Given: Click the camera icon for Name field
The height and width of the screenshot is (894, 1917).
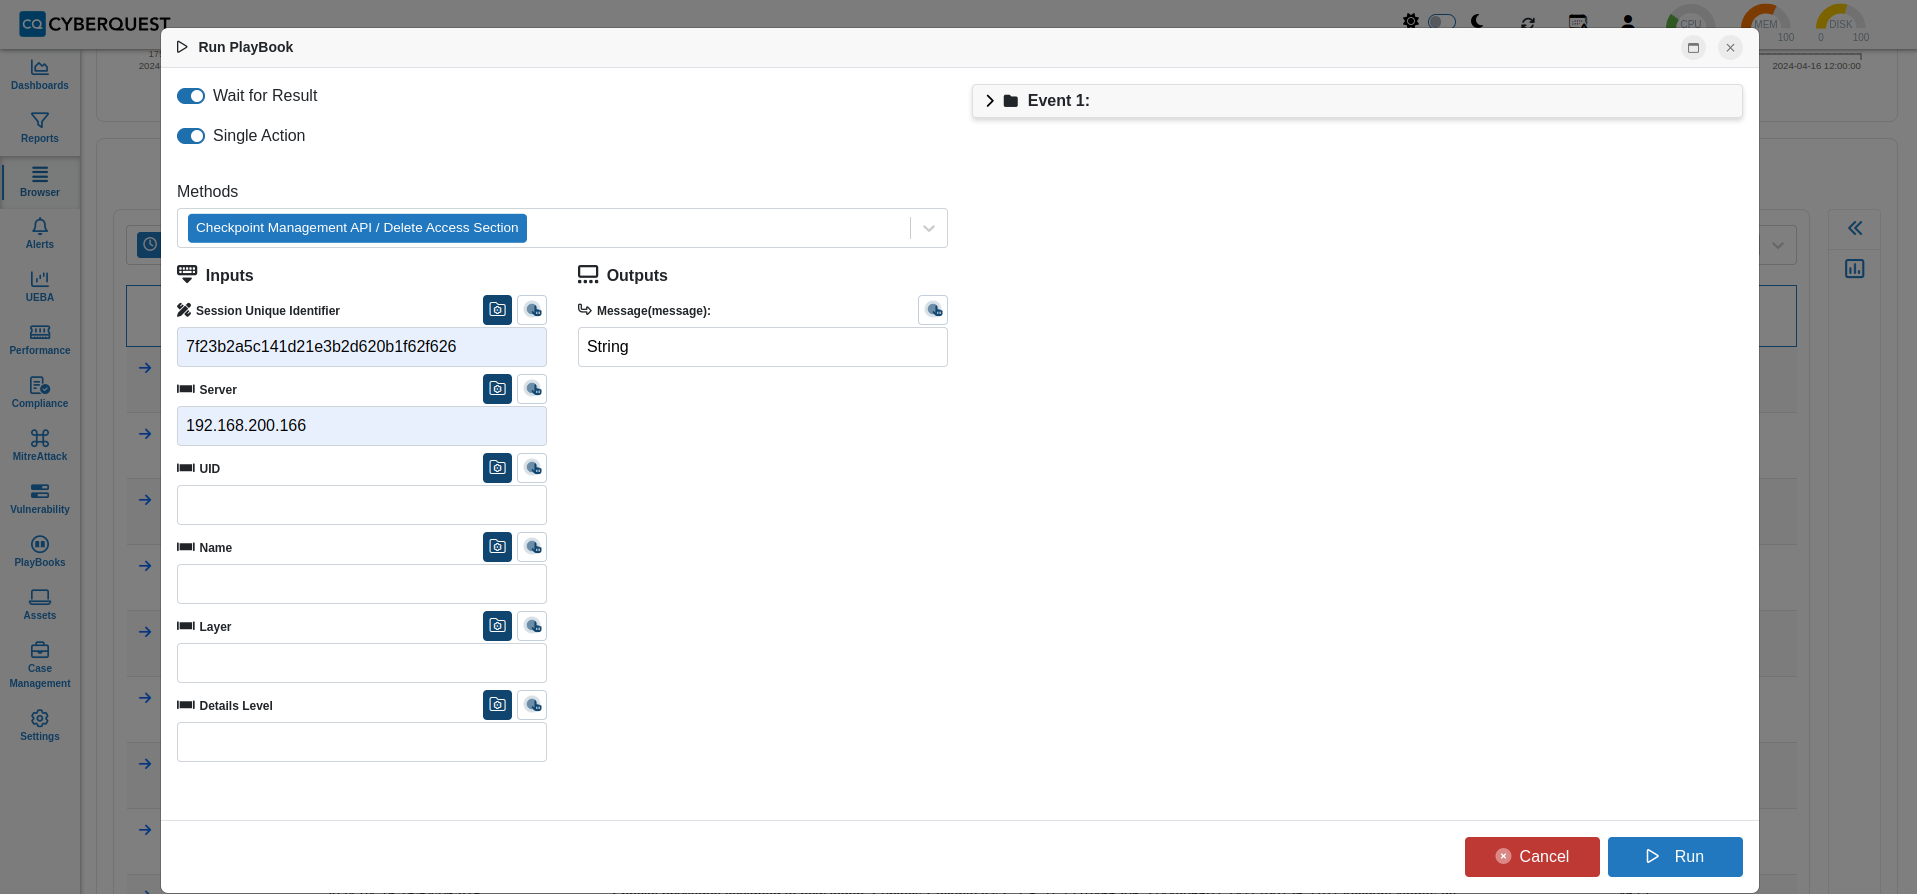Looking at the screenshot, I should [x=497, y=547].
